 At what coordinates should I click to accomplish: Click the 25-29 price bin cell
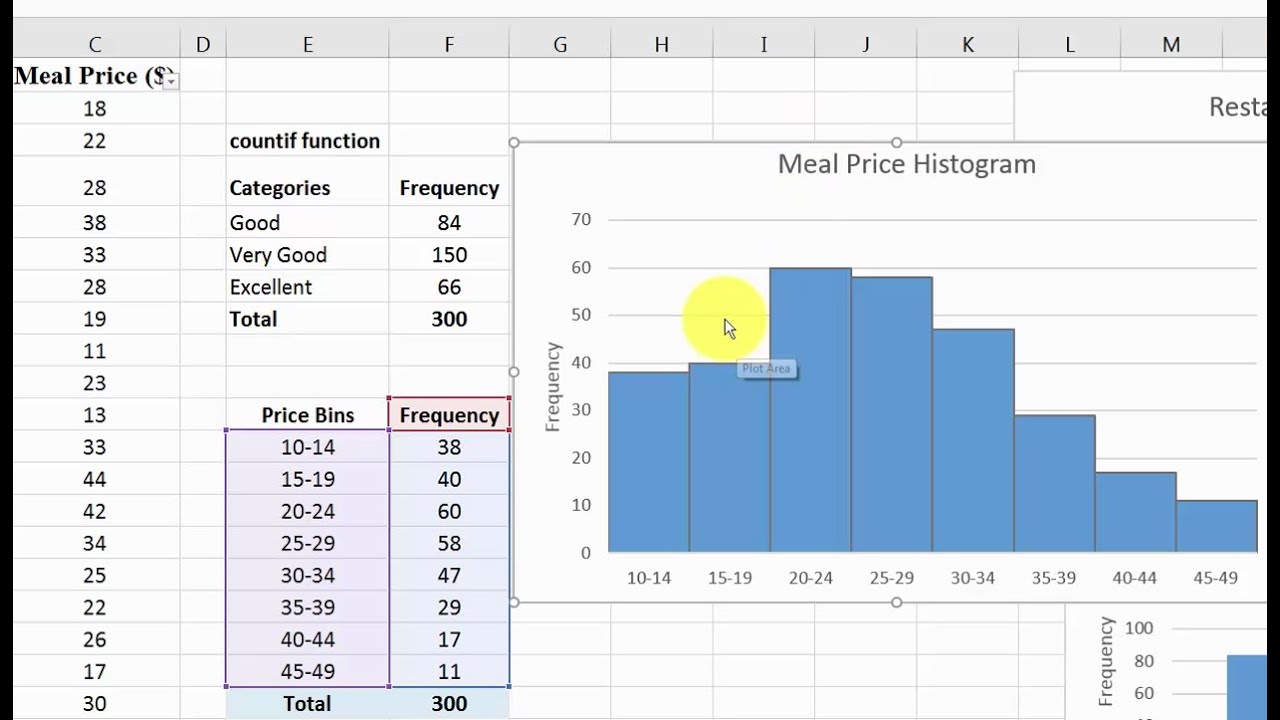pyautogui.click(x=307, y=543)
